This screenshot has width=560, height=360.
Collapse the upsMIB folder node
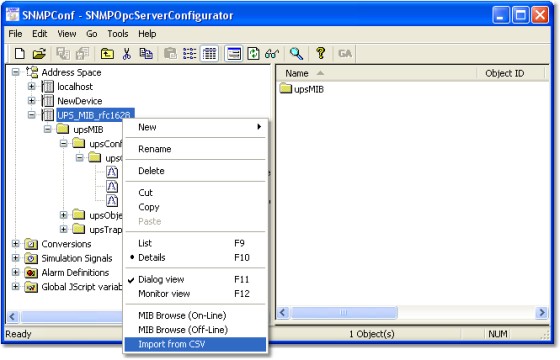(48, 129)
